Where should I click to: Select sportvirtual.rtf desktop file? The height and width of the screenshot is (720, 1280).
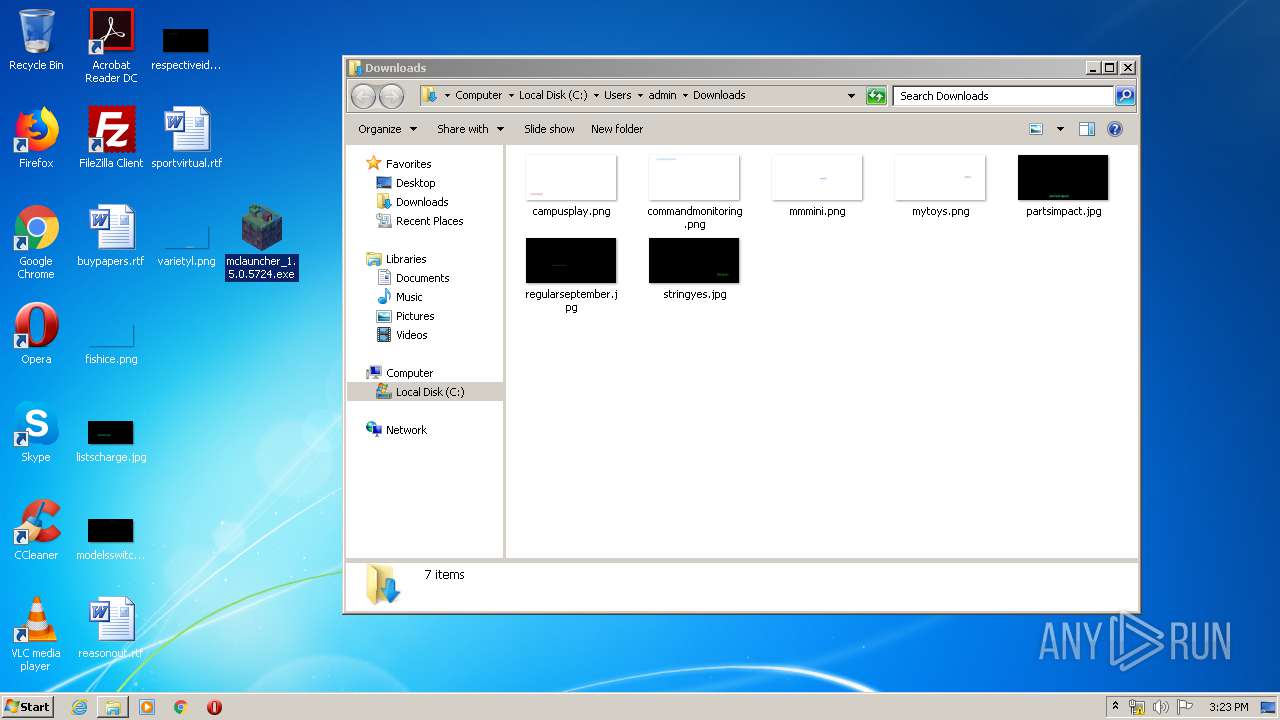[187, 138]
